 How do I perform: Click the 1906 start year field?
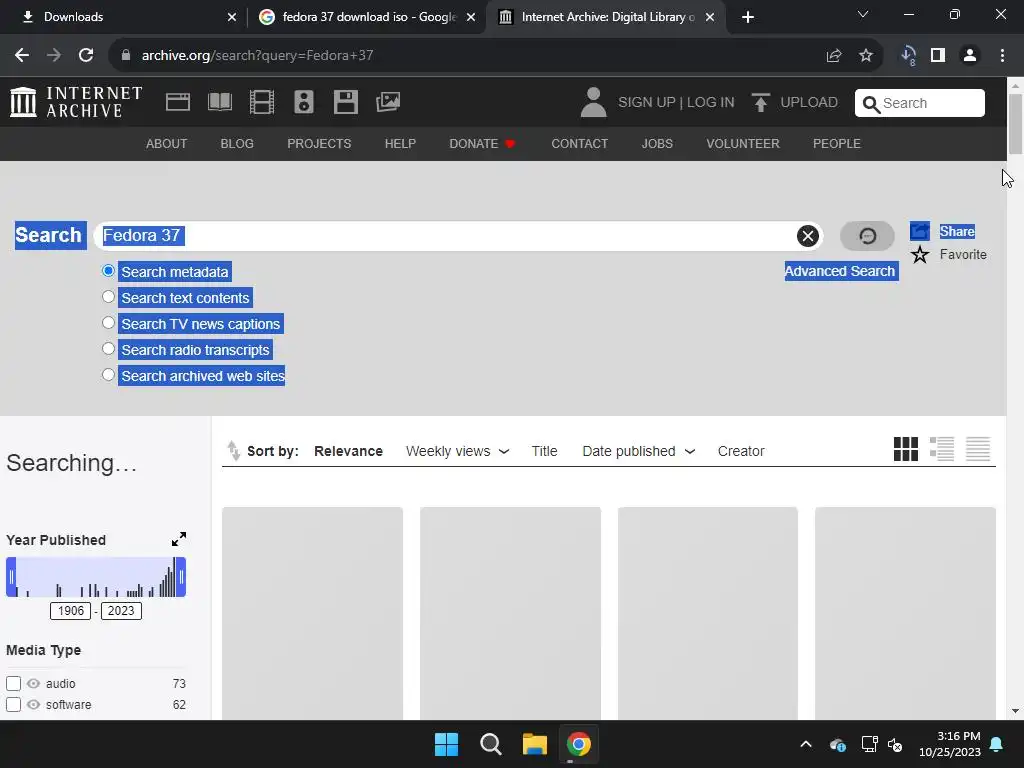71,611
